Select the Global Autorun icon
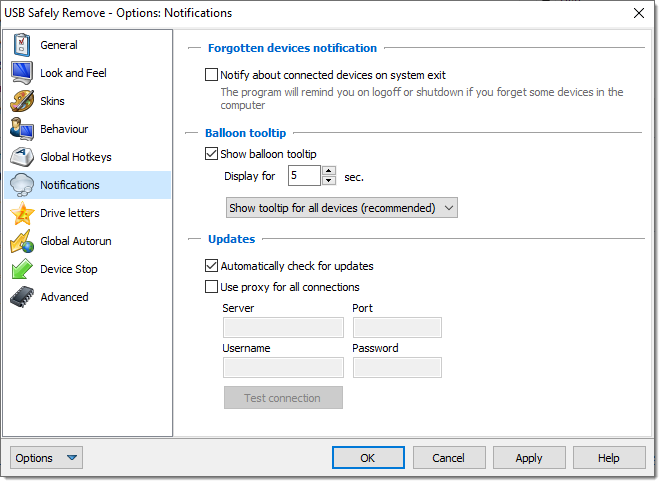Screen dimensions: 662x484 coord(21,241)
